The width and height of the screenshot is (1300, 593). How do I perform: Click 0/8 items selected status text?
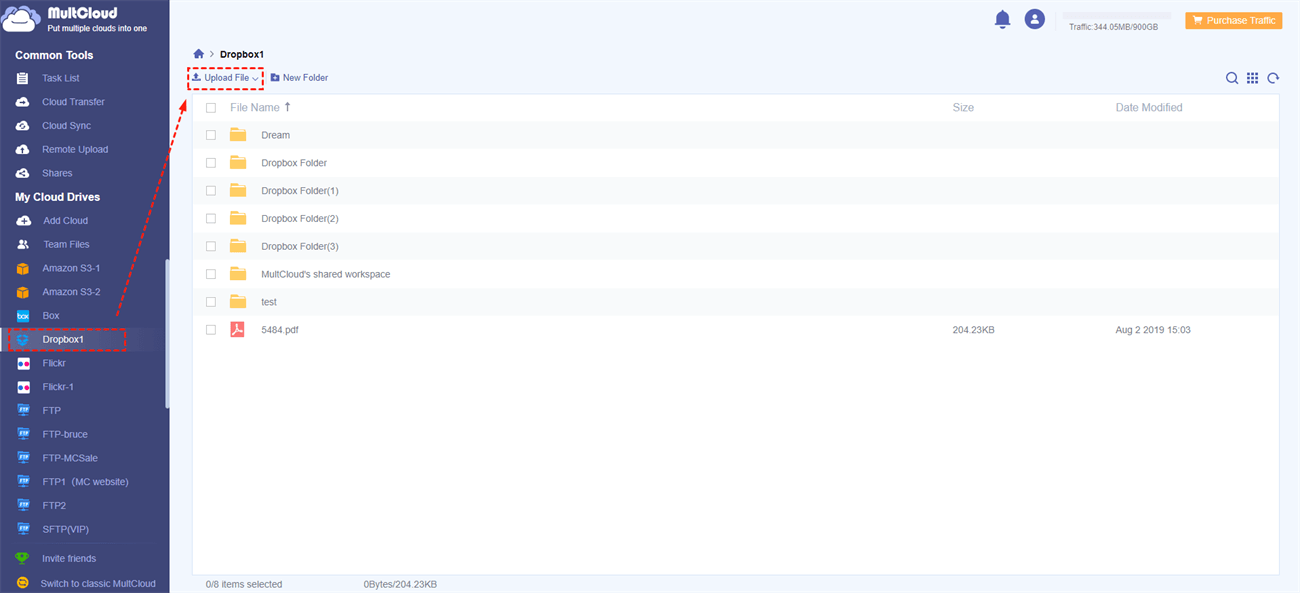pyautogui.click(x=244, y=584)
